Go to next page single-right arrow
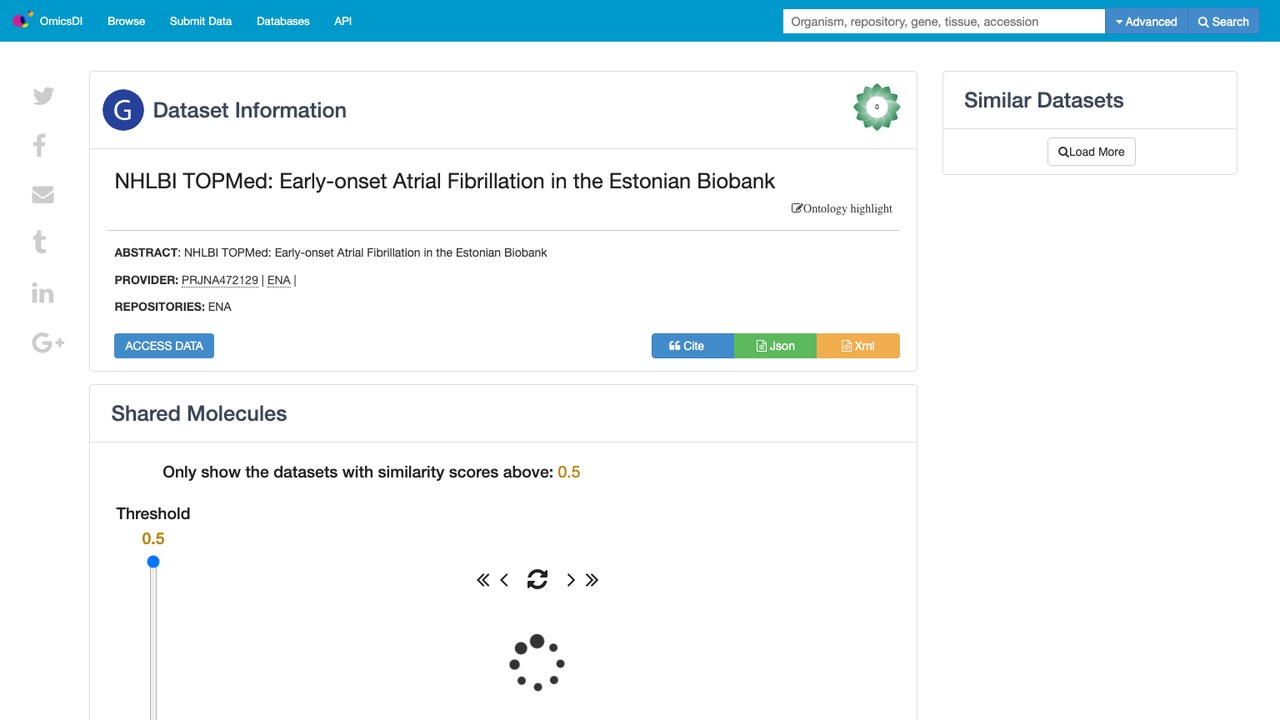 [571, 580]
